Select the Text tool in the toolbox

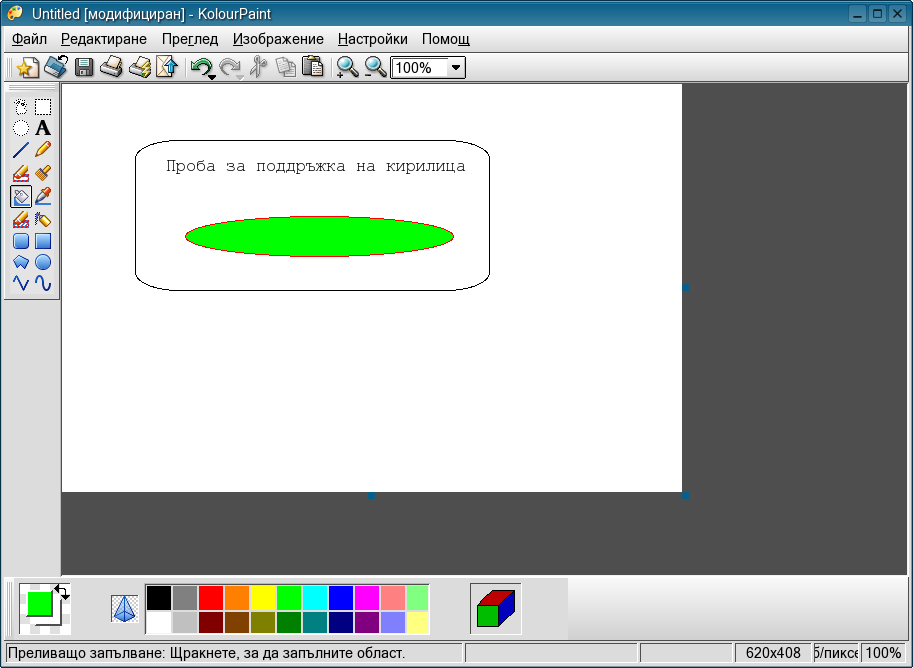(x=43, y=128)
